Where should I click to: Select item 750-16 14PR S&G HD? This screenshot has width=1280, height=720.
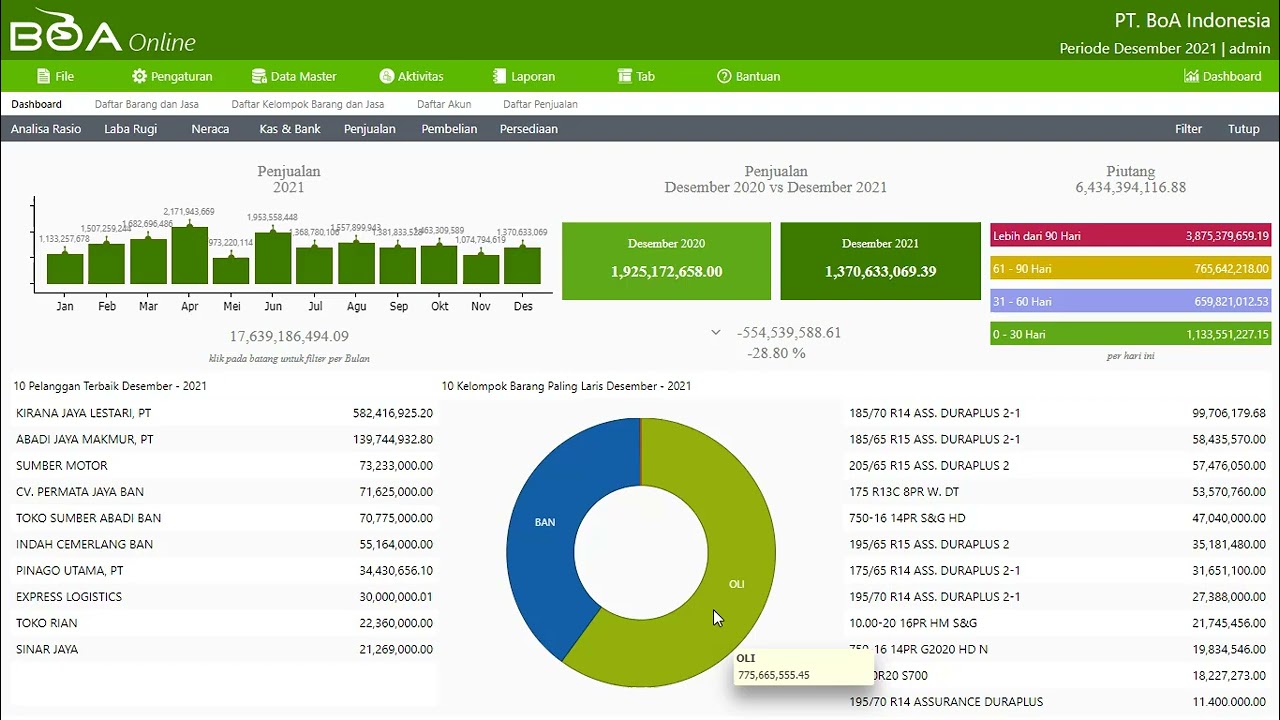point(1058,518)
